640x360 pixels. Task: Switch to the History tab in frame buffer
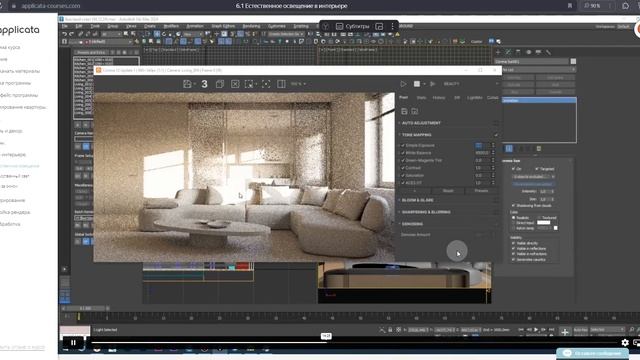439,98
